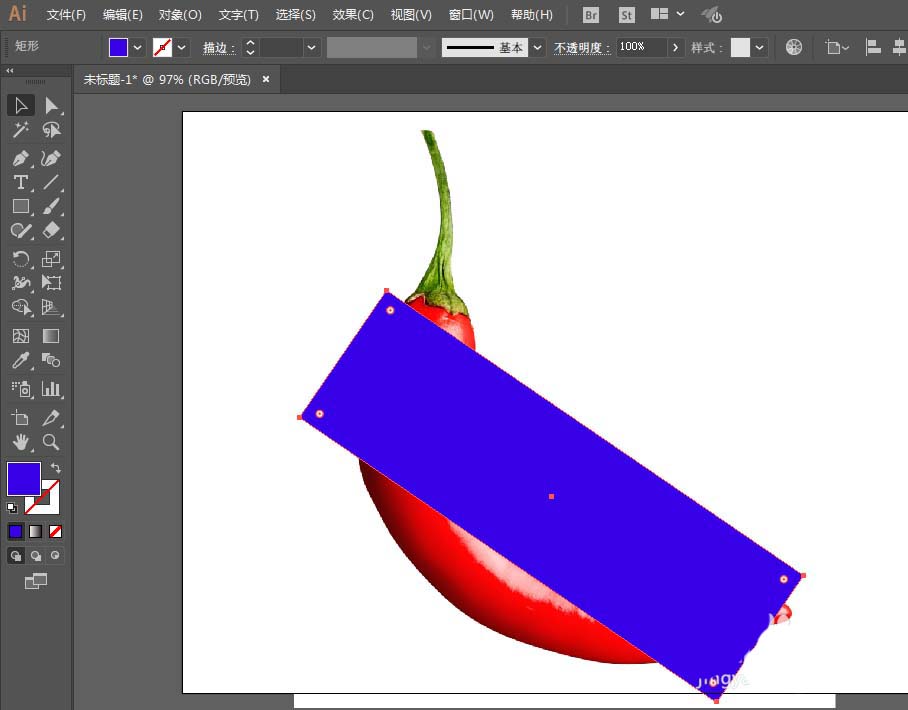This screenshot has width=908, height=710.
Task: Switch to Color fill mode button
Action: [x=16, y=531]
